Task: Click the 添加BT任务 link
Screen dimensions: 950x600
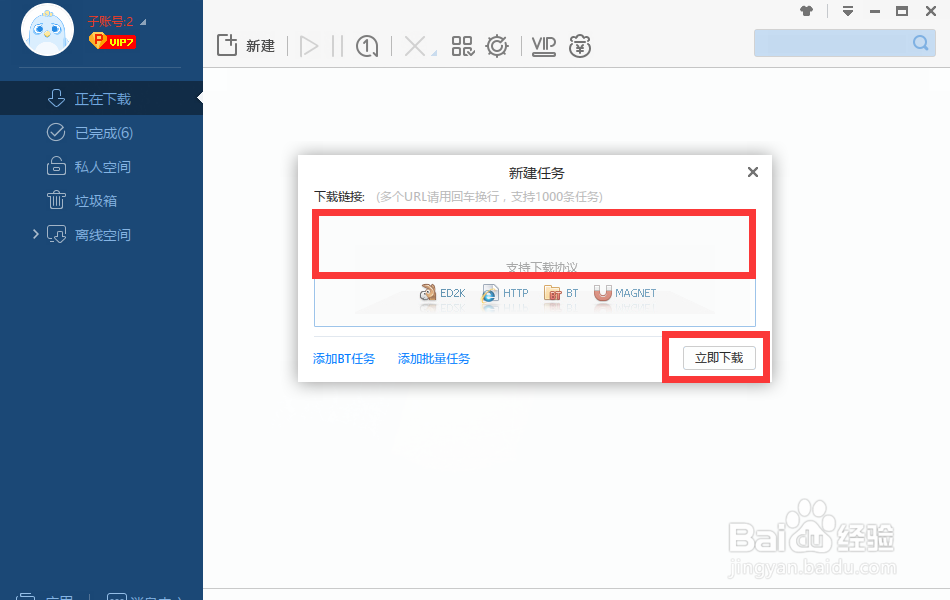Action: 344,358
